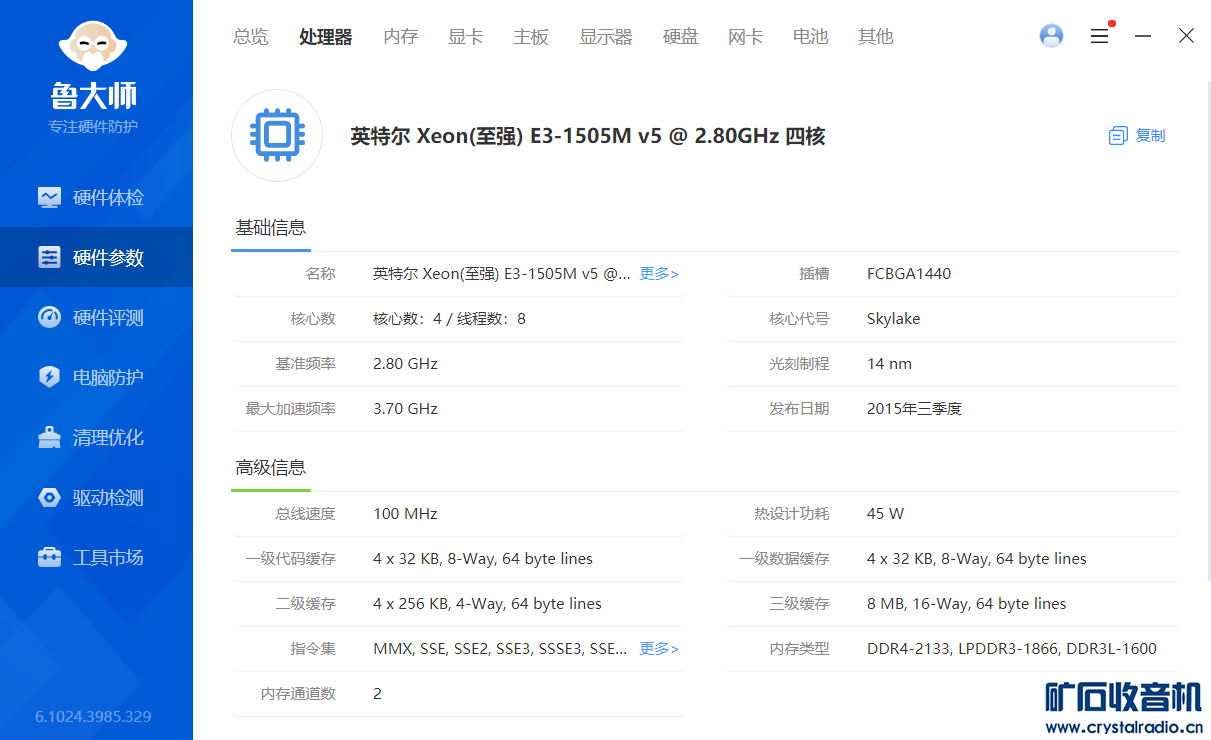Click the large blue CPU chip icon
1211x740 pixels.
coord(277,136)
